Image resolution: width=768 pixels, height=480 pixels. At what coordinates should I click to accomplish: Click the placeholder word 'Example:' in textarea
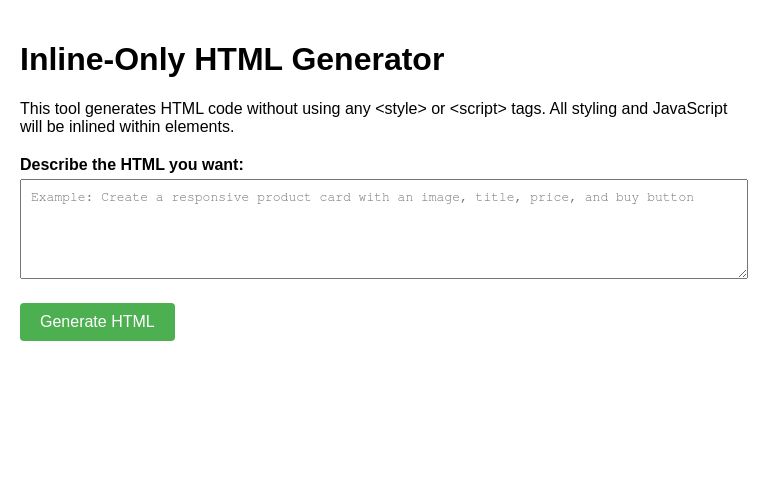coord(62,197)
